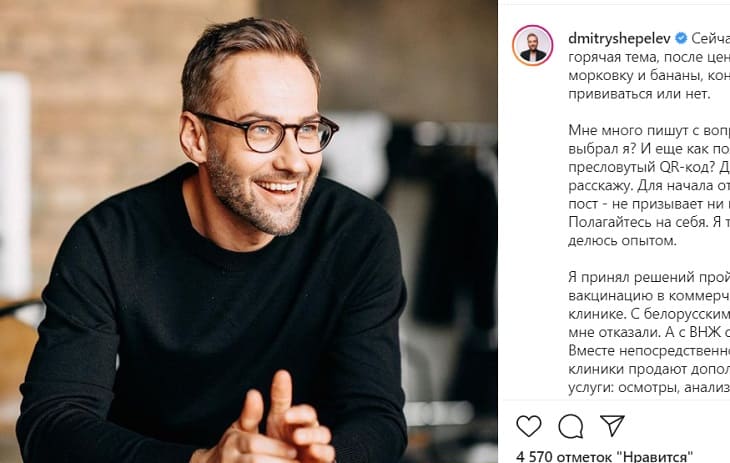730x463 pixels.
Task: Open the dmitryshepelev profile avatar
Action: pyautogui.click(x=532, y=45)
